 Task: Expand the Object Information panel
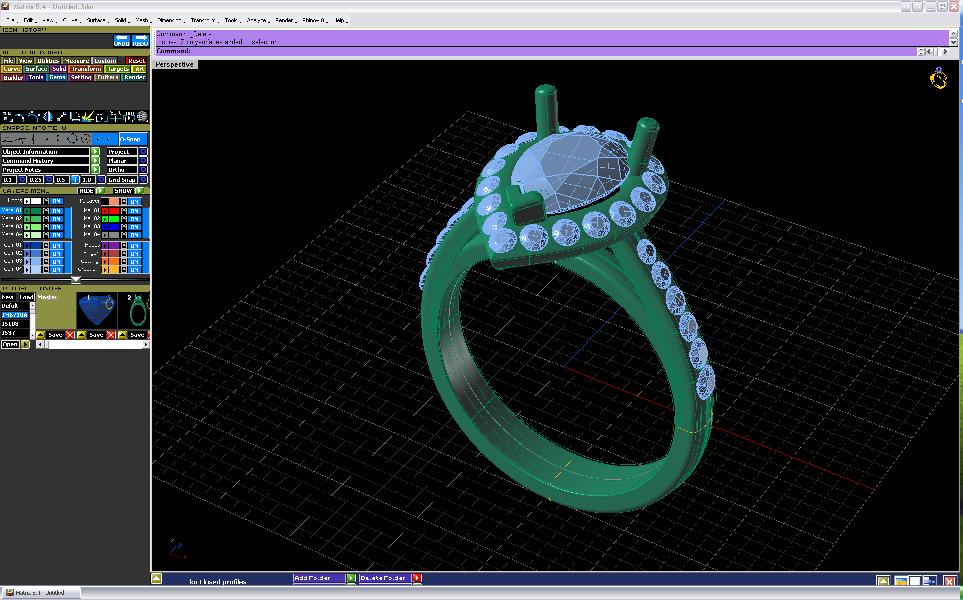[x=96, y=152]
